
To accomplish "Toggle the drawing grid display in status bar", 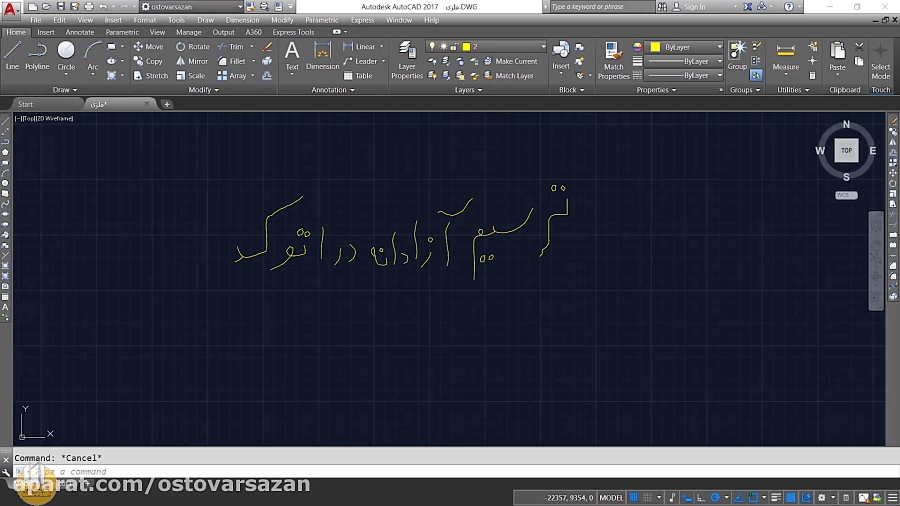I will pyautogui.click(x=633, y=497).
